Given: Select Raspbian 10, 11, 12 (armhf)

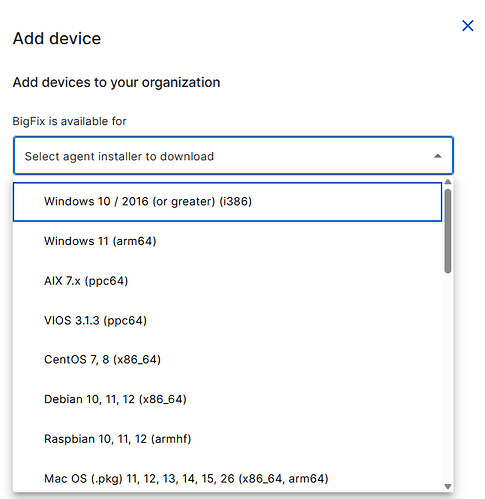Looking at the screenshot, I should (227, 439).
